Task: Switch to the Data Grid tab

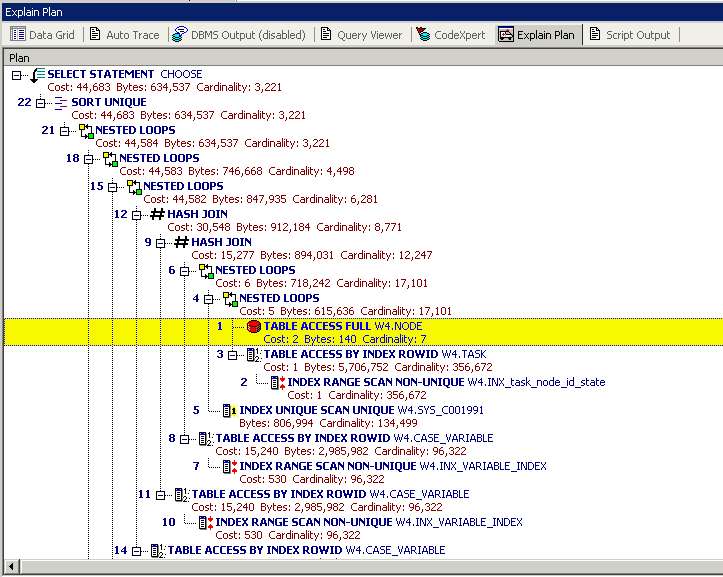Action: pyautogui.click(x=42, y=35)
